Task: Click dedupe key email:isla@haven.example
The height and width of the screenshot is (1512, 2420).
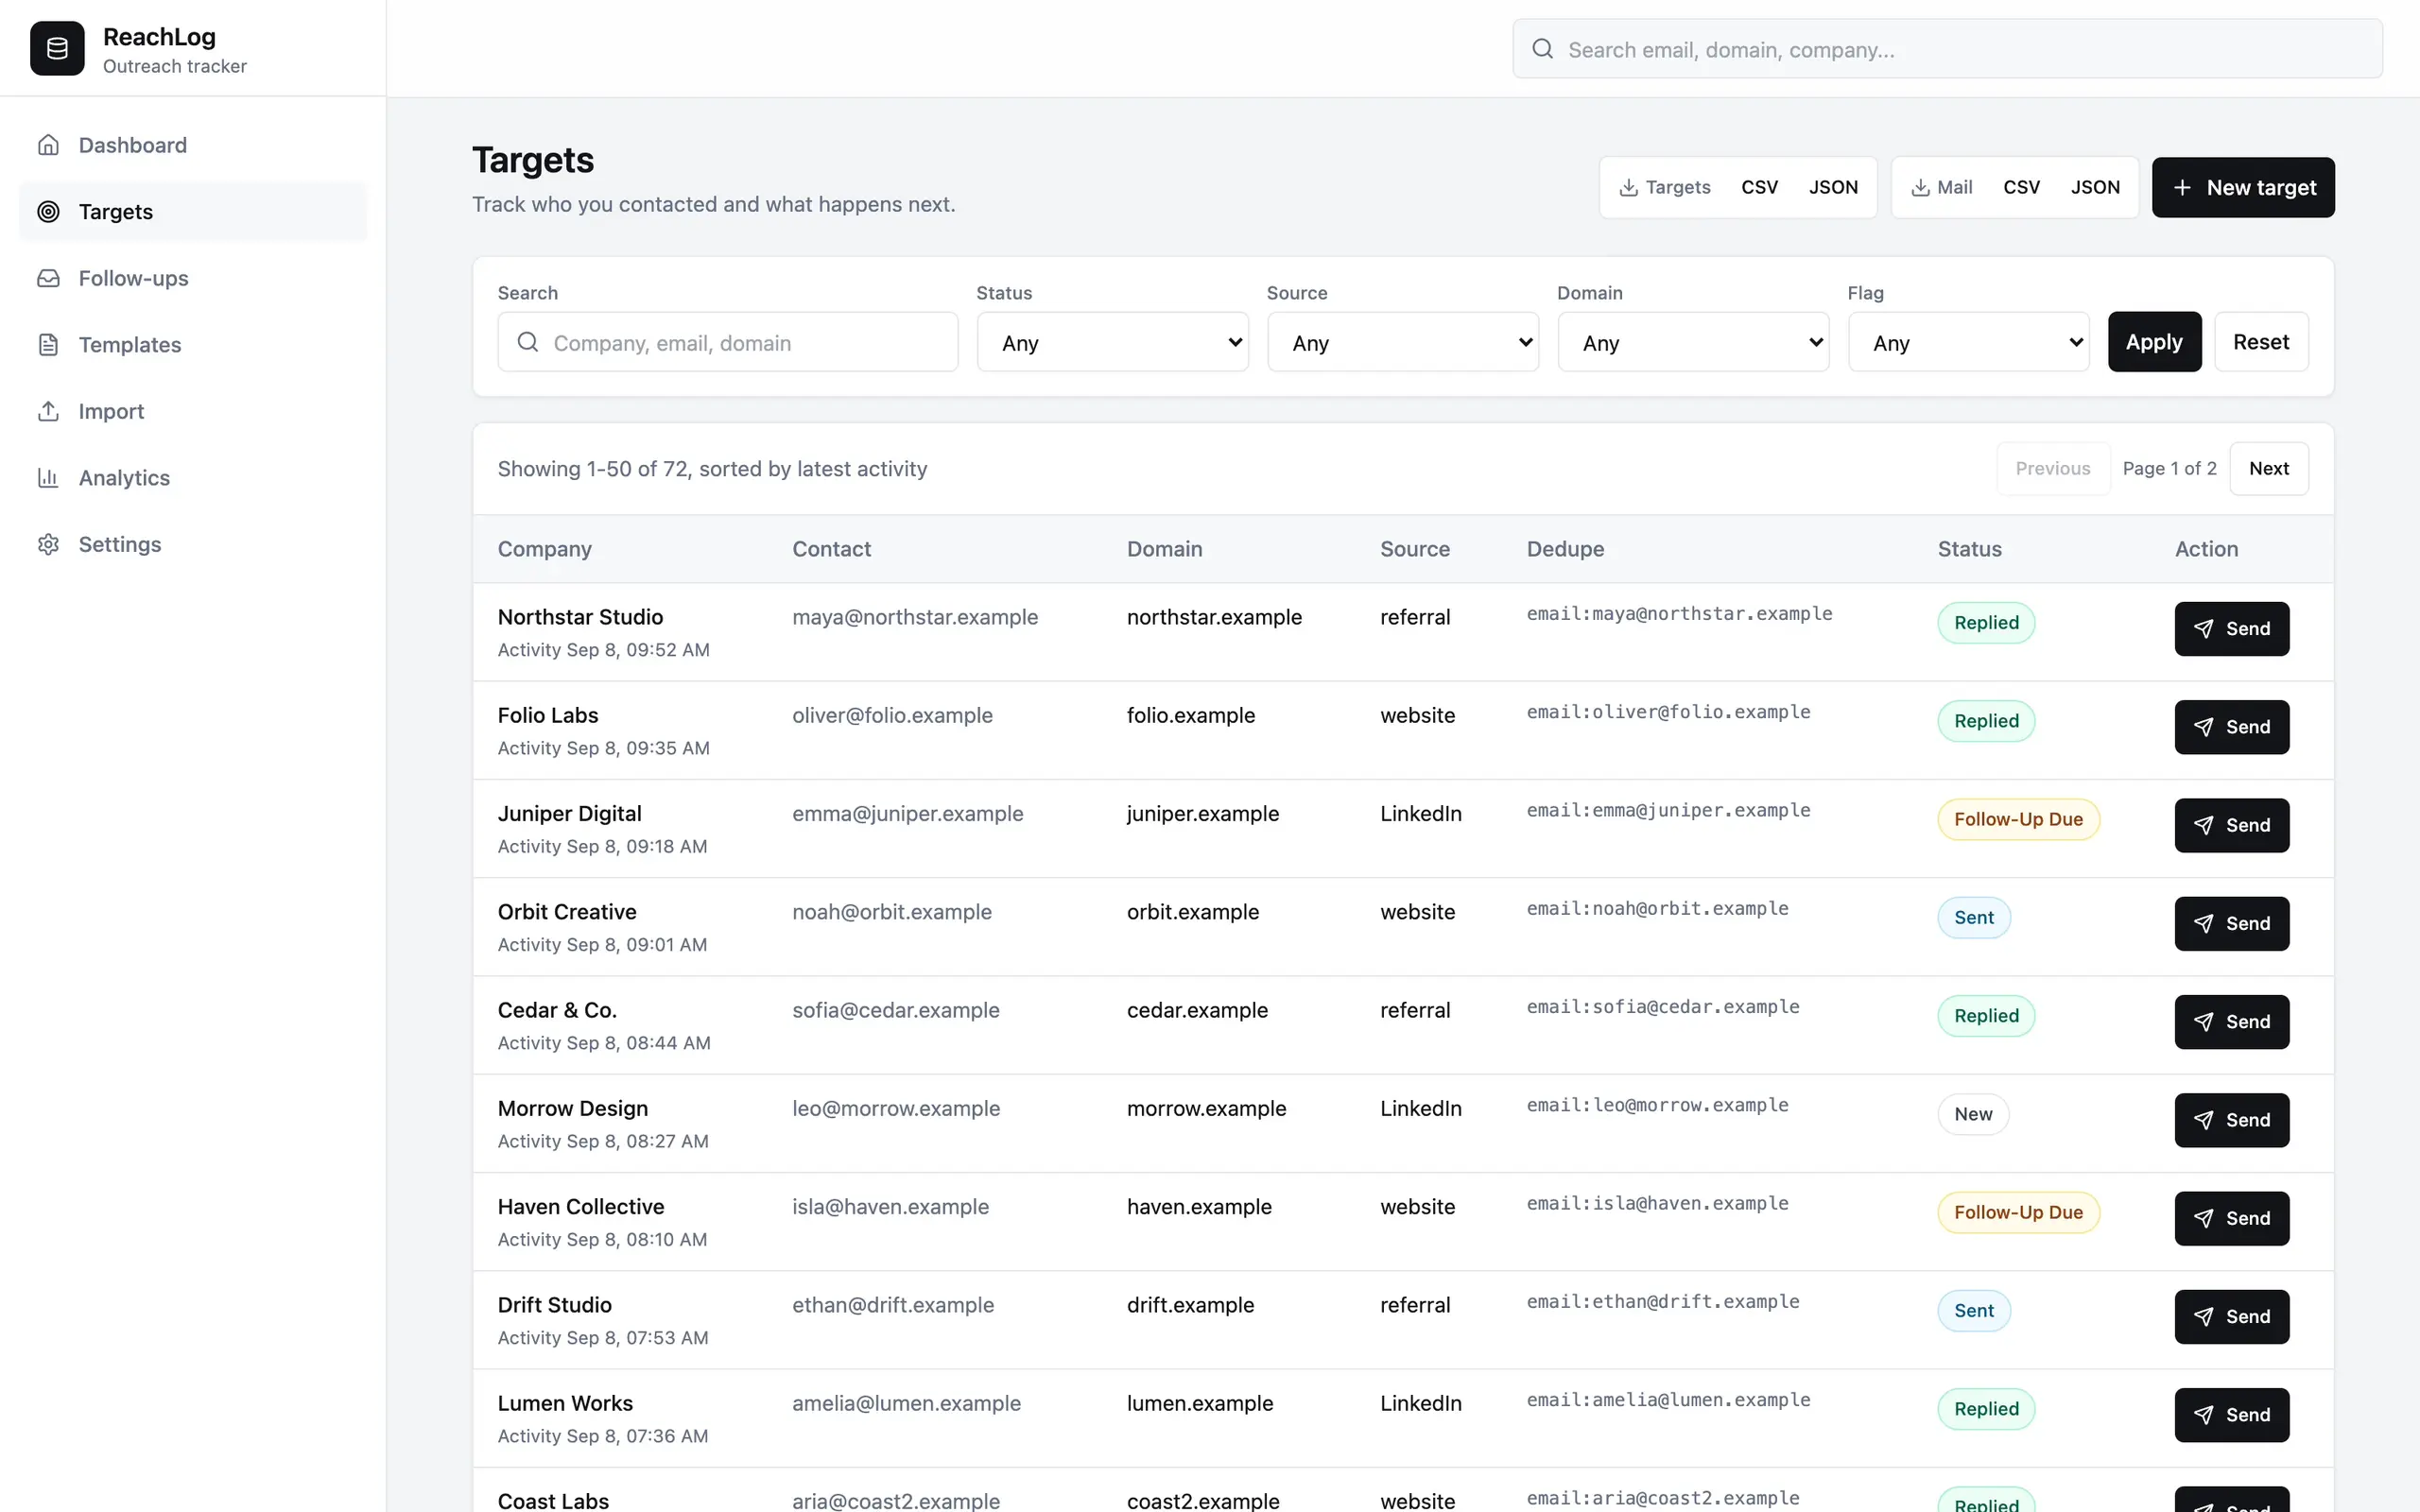Action: pyautogui.click(x=1657, y=1203)
